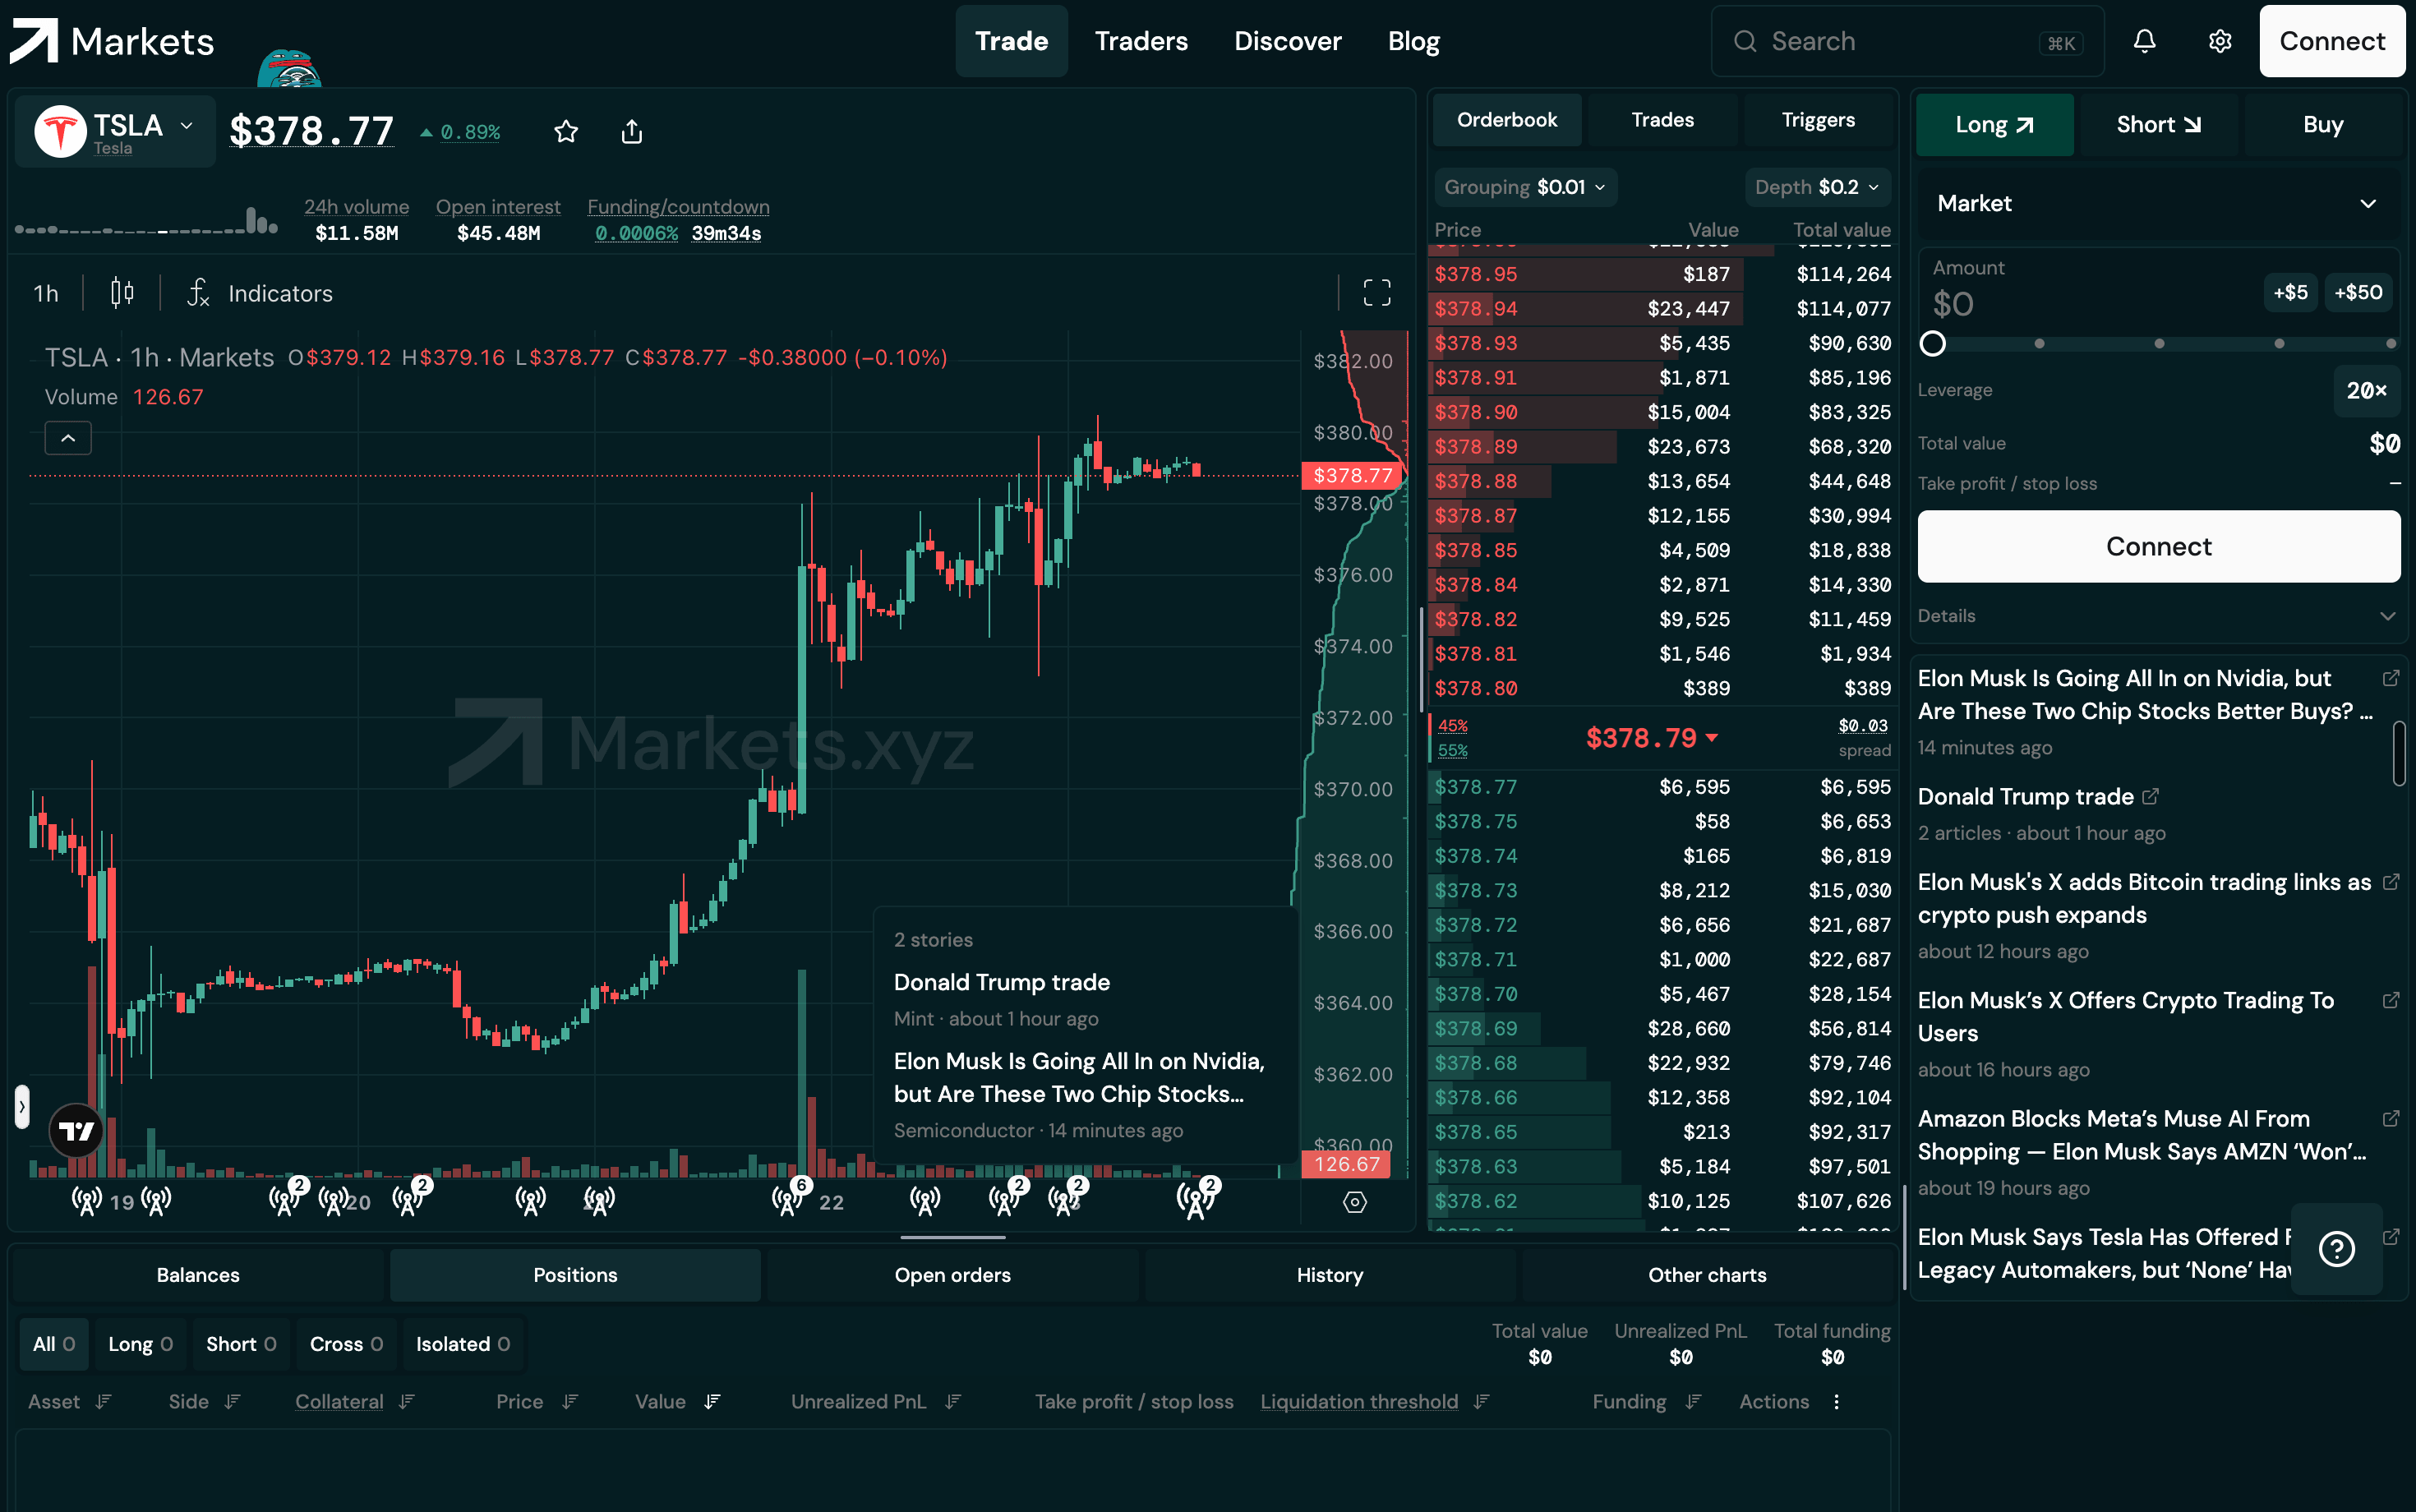Click the TradingView logo on chart
This screenshot has height=1512, width=2416.
click(x=76, y=1131)
